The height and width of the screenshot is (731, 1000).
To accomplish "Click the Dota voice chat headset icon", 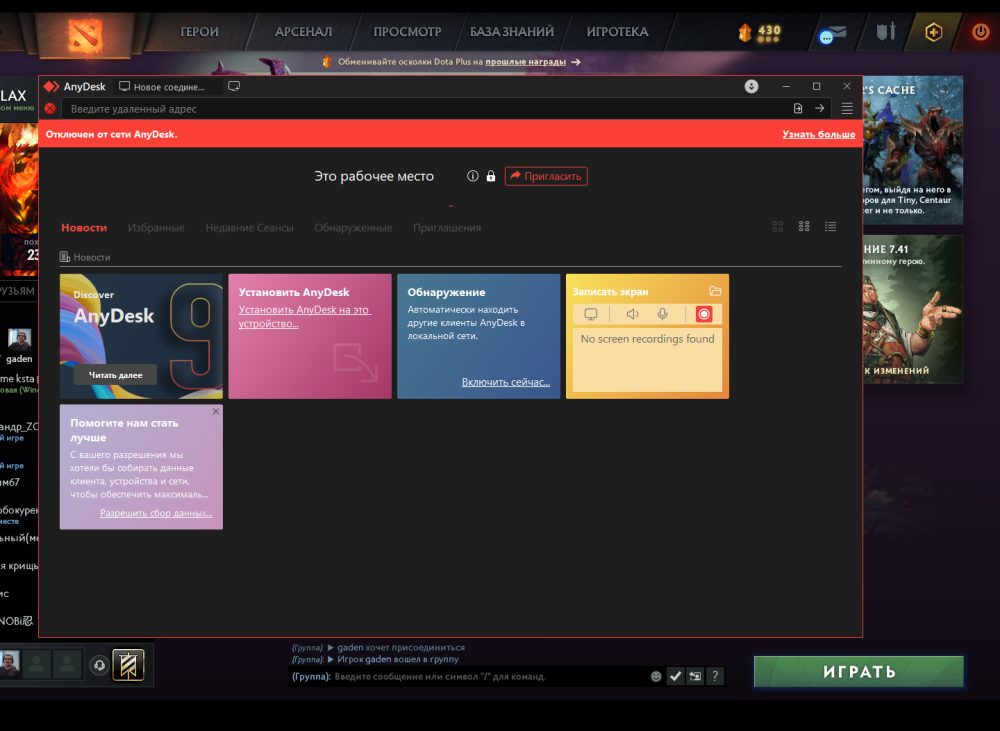I will 99,665.
